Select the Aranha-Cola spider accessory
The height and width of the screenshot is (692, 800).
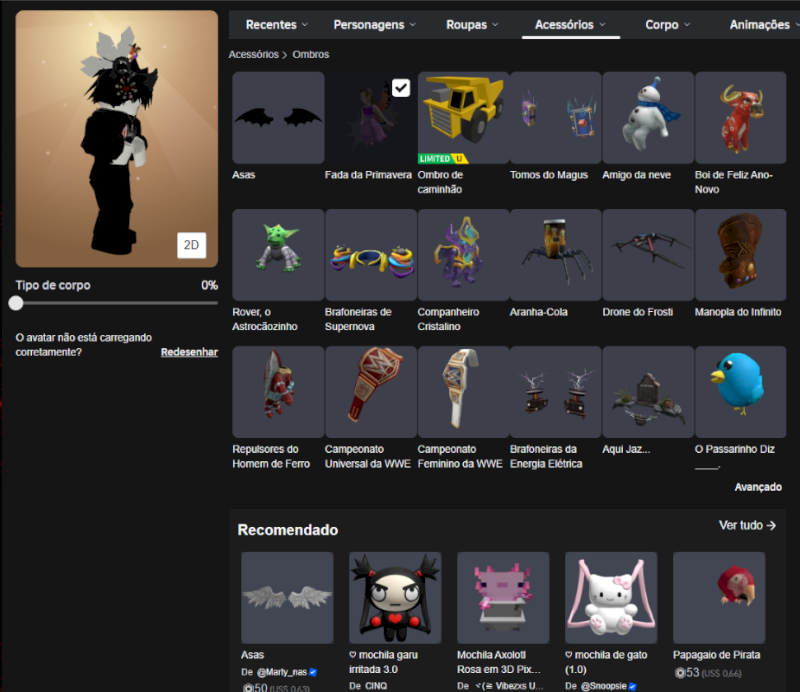tap(555, 254)
